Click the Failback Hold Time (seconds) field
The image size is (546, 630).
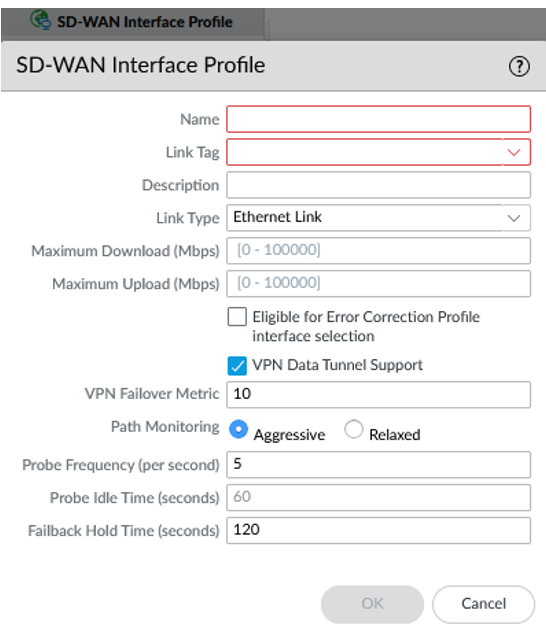coord(378,530)
